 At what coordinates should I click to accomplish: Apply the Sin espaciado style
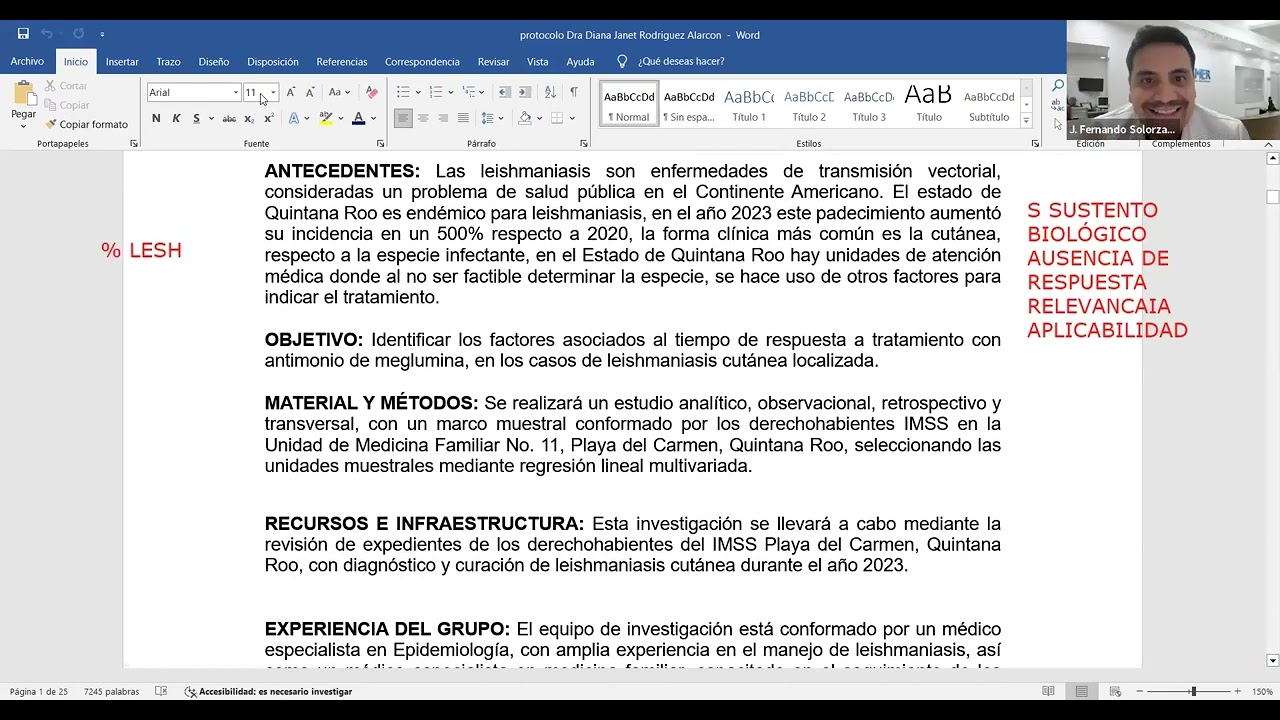pyautogui.click(x=689, y=104)
